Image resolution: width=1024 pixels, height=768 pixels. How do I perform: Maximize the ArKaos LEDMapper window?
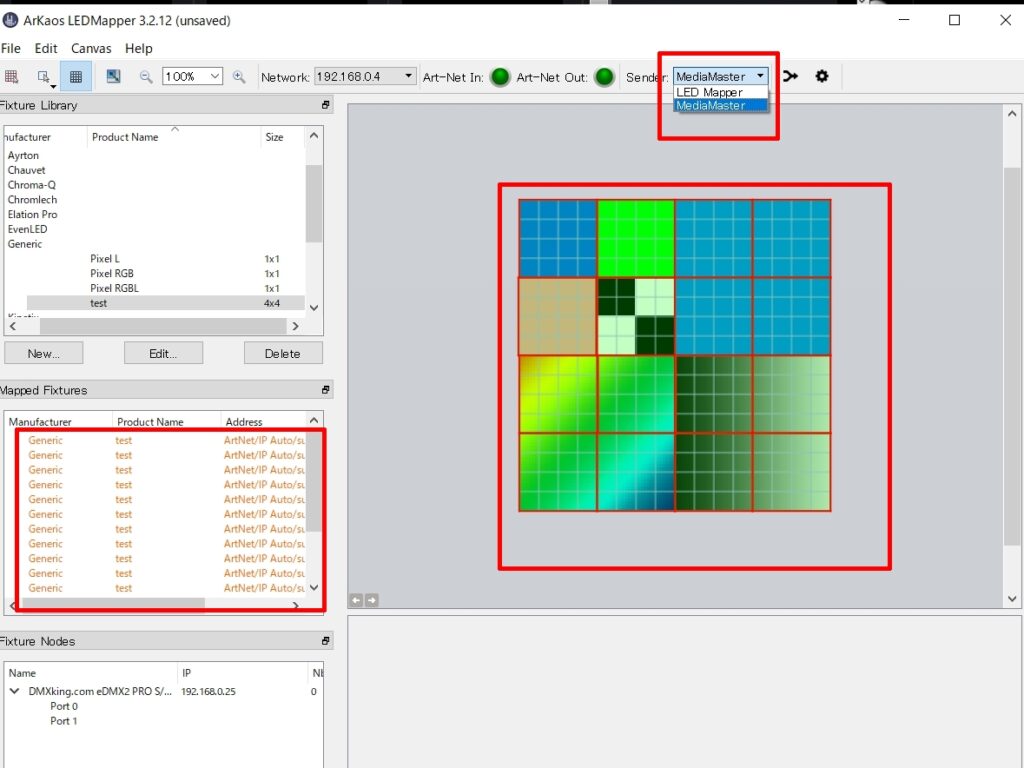click(x=954, y=20)
